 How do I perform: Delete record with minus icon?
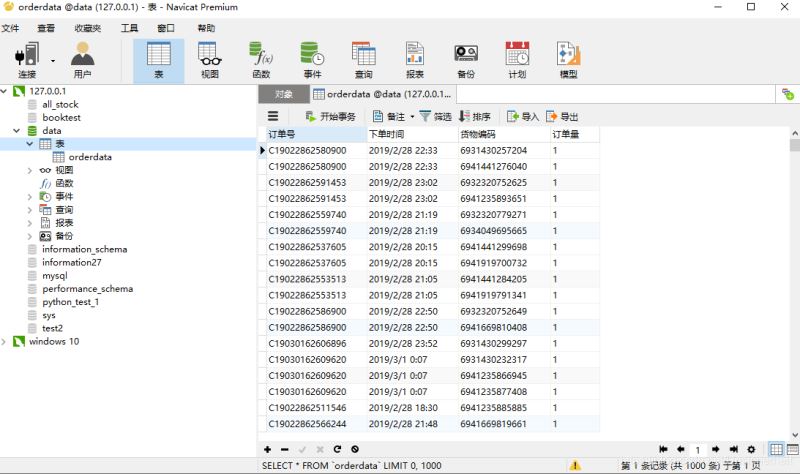click(x=285, y=450)
